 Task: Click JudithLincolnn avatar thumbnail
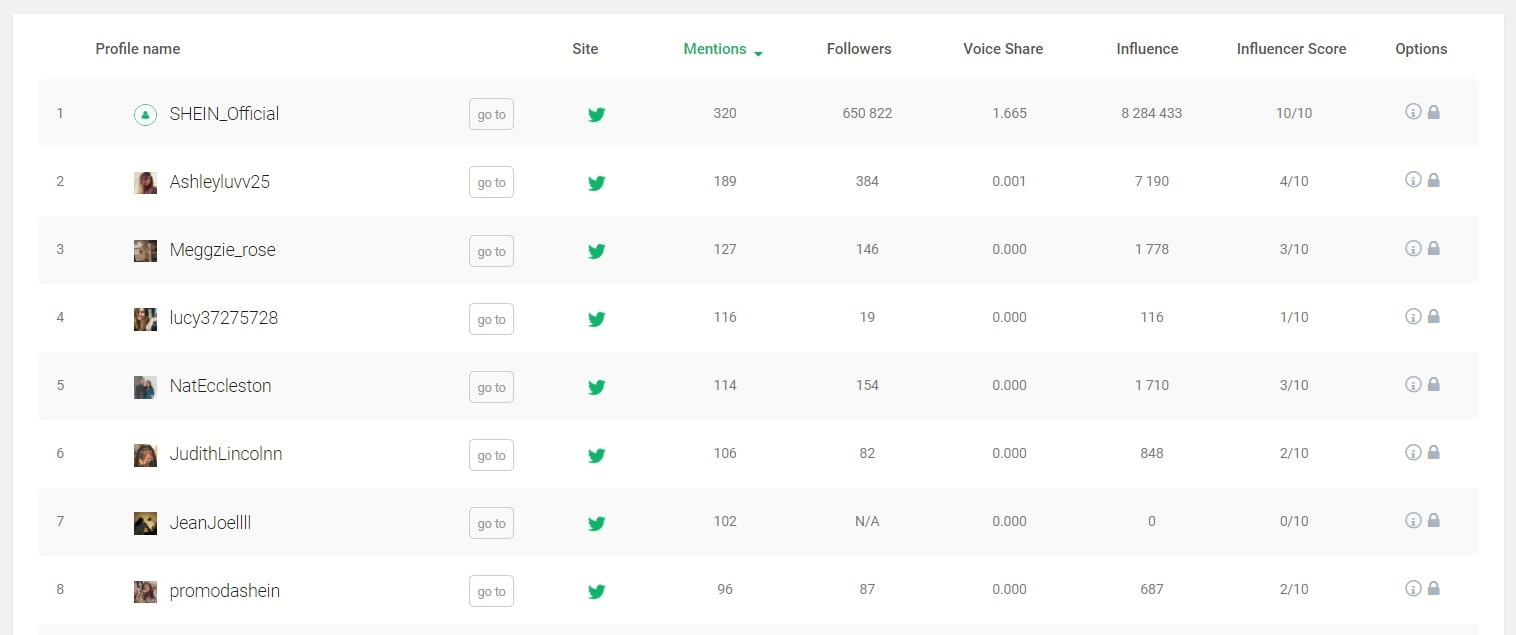tap(145, 455)
